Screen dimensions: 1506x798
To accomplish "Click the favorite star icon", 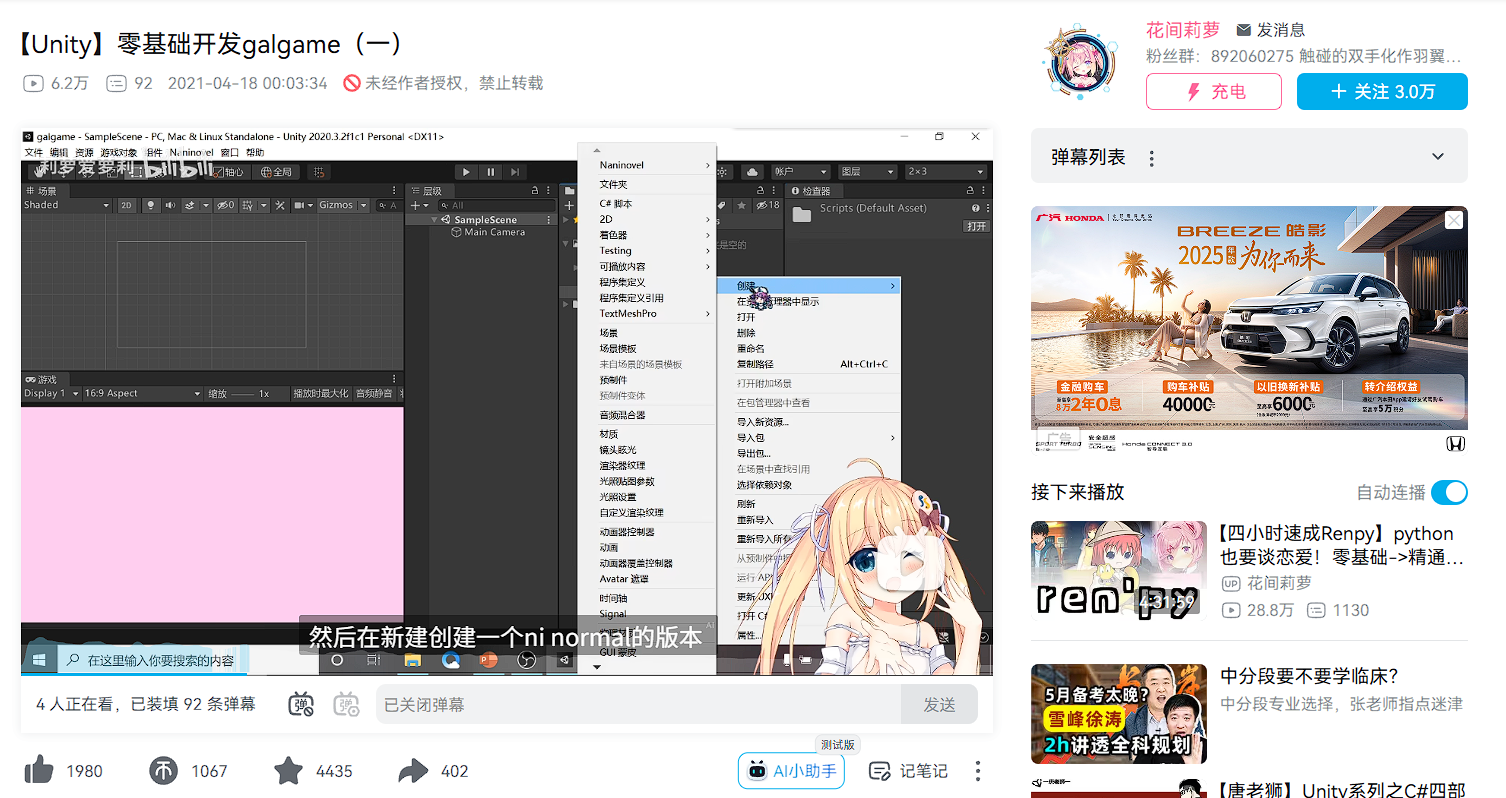I will [x=289, y=770].
